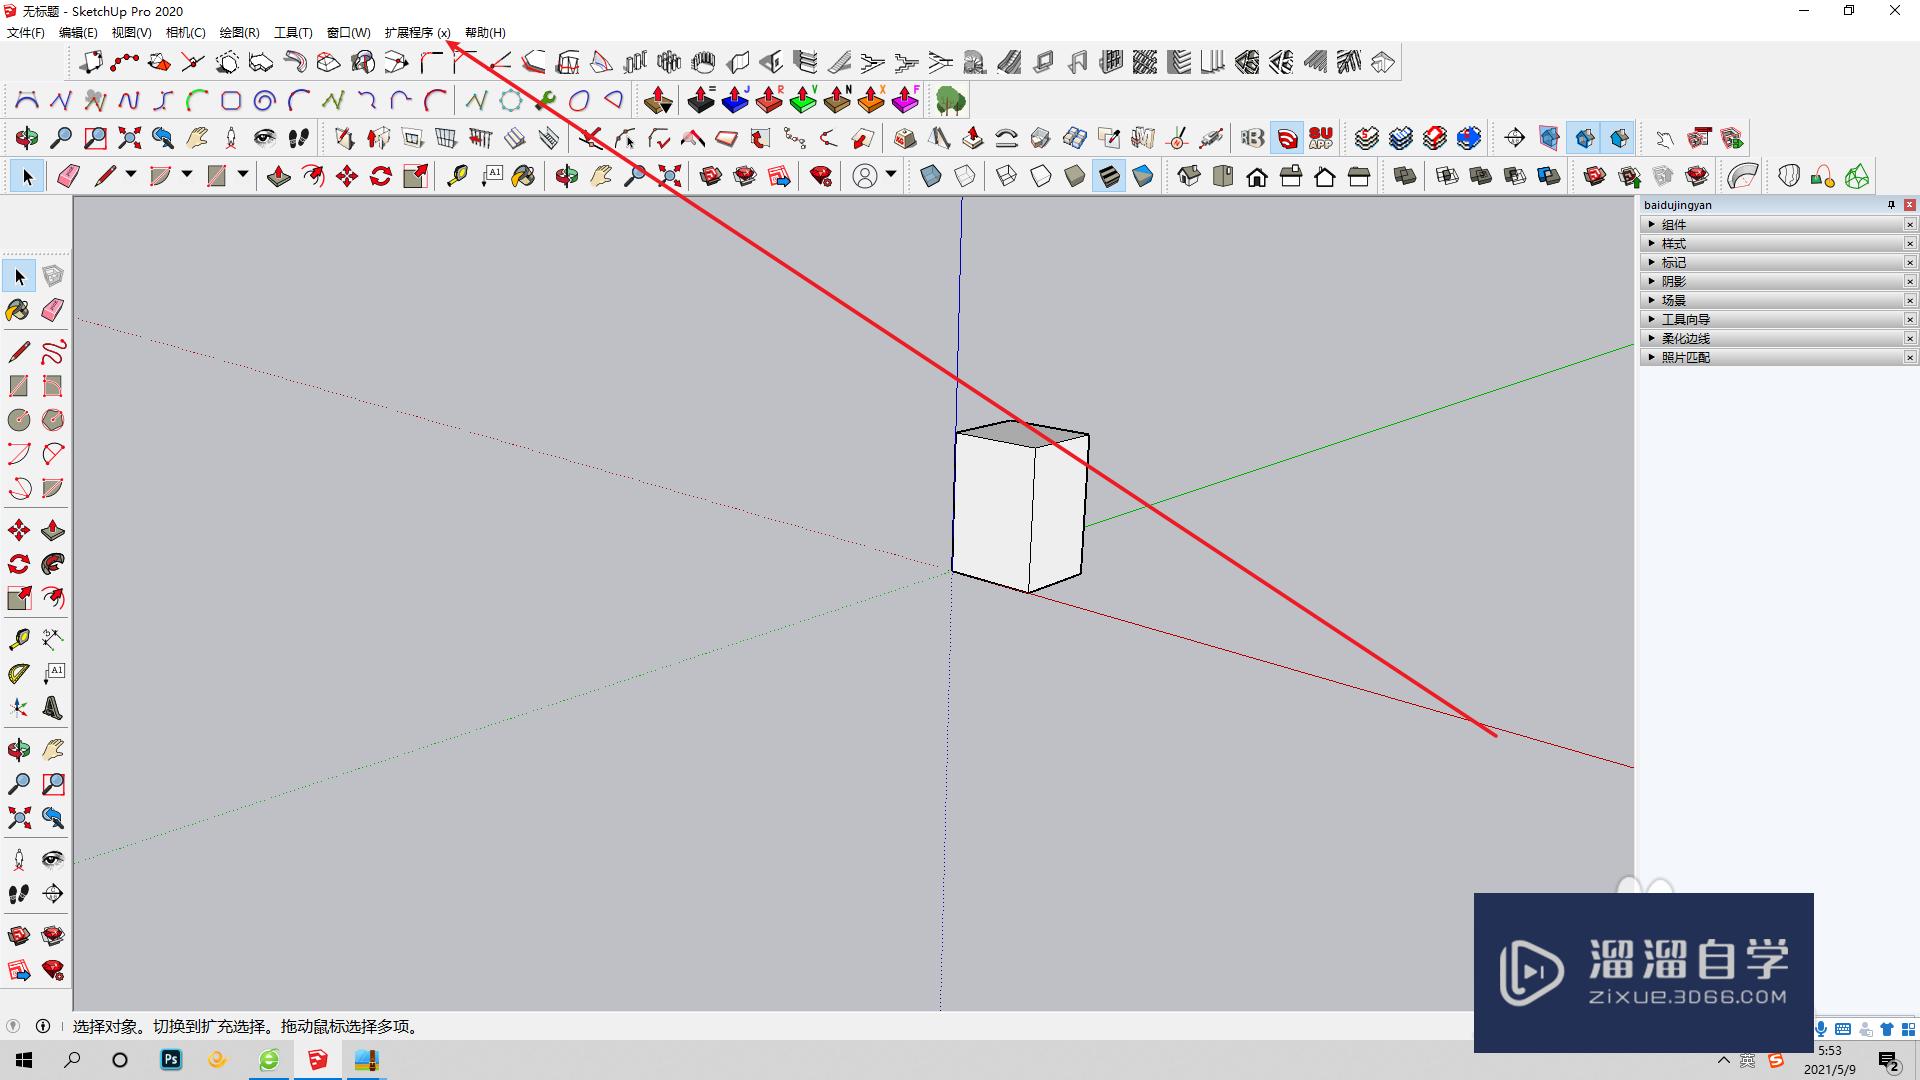Image resolution: width=1920 pixels, height=1080 pixels.
Task: Open the 编辑(E) menu
Action: (x=78, y=33)
